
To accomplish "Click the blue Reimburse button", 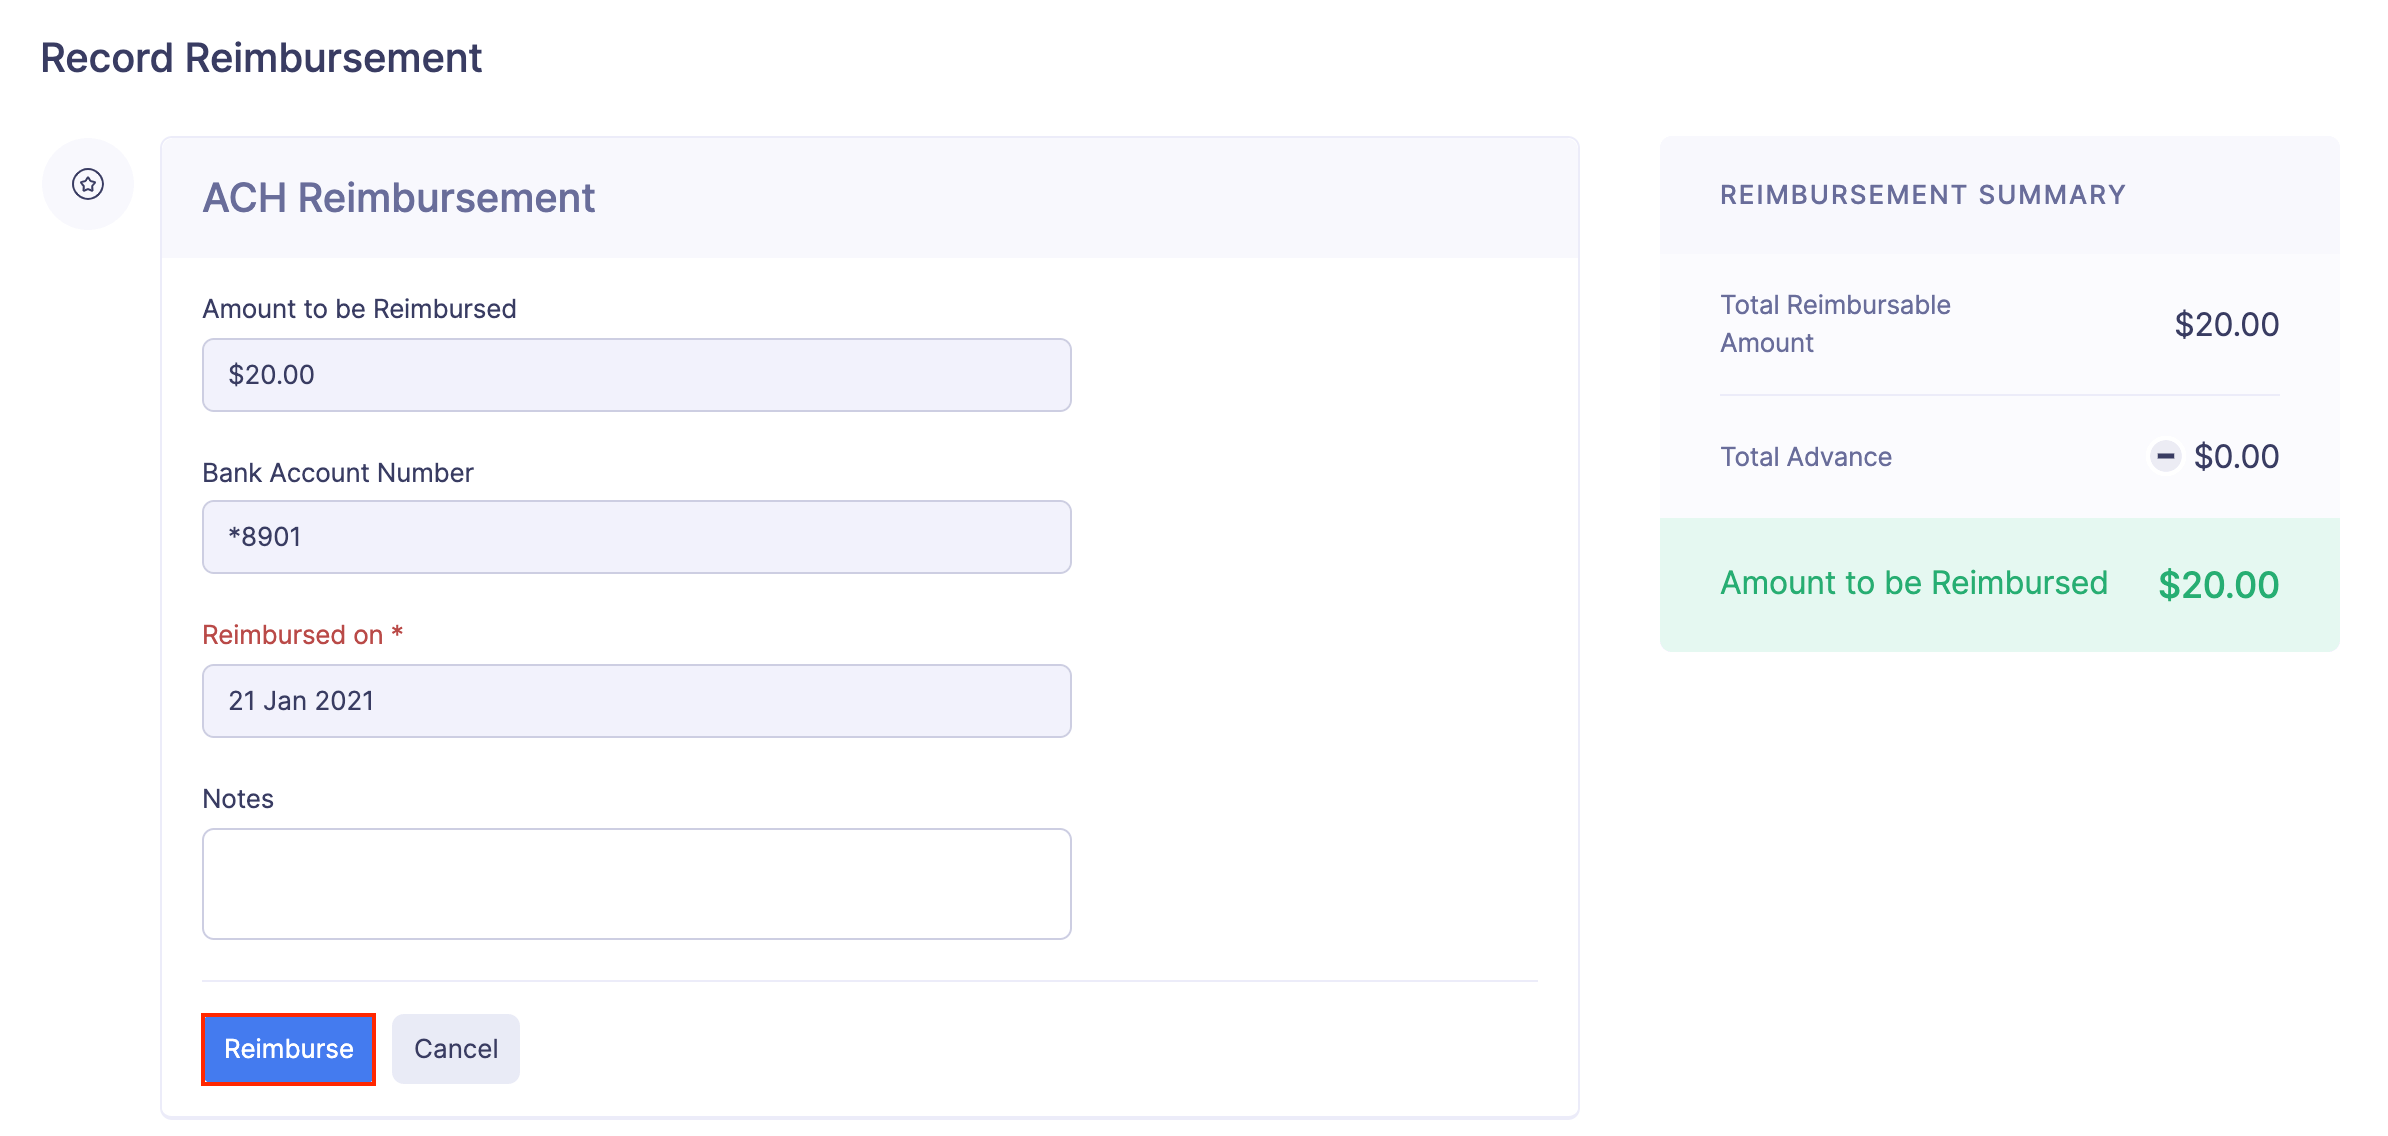I will tap(288, 1048).
